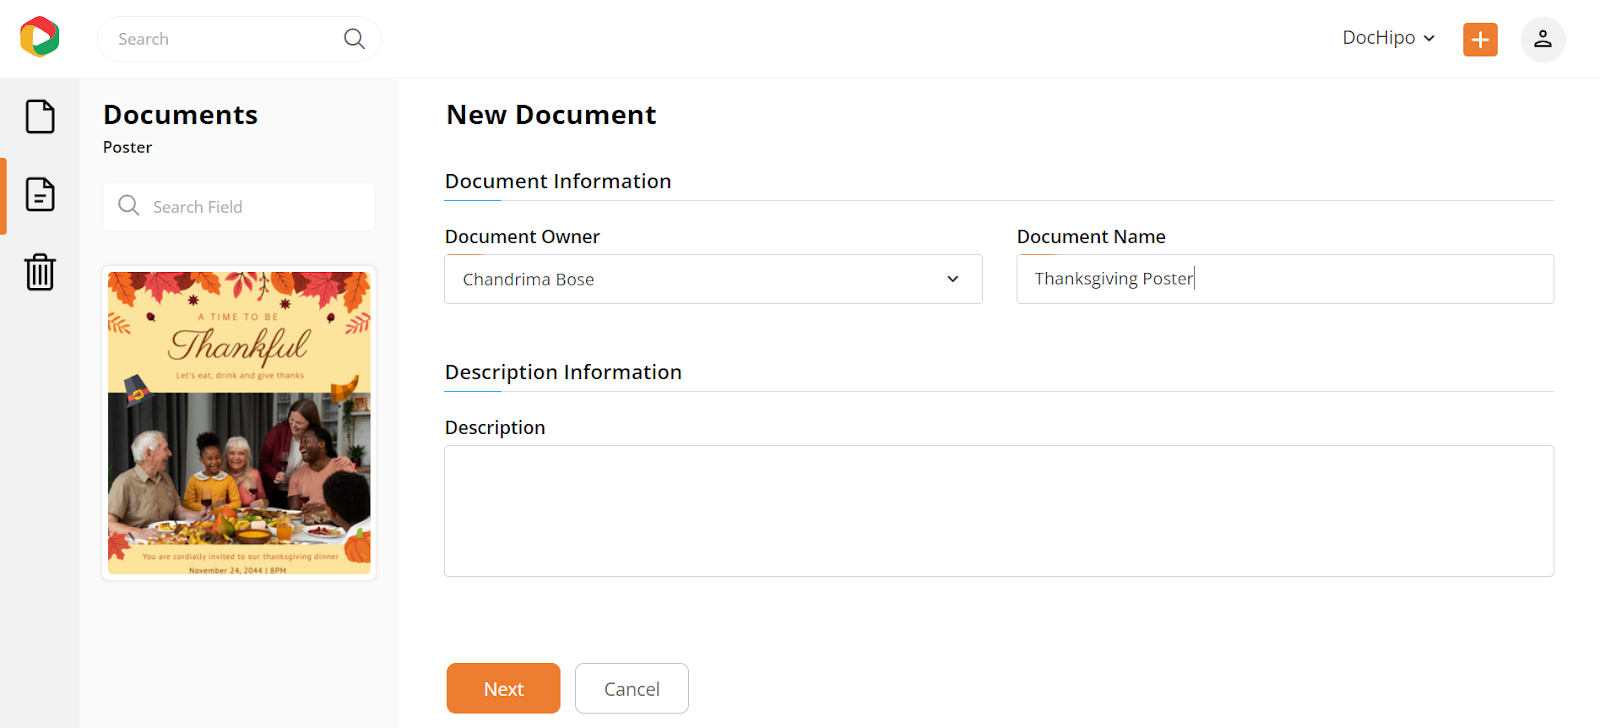Click the Cancel button
This screenshot has width=1600, height=728.
[632, 688]
